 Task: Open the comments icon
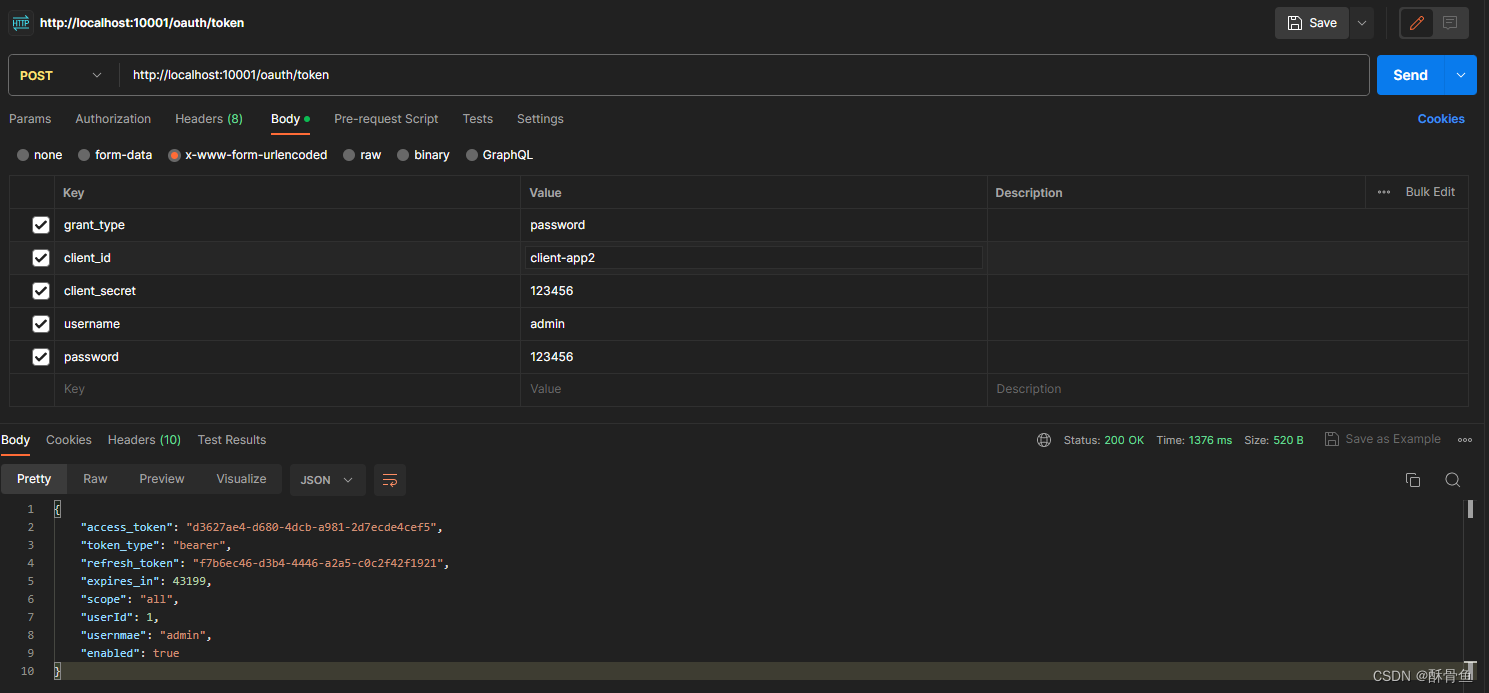1450,23
